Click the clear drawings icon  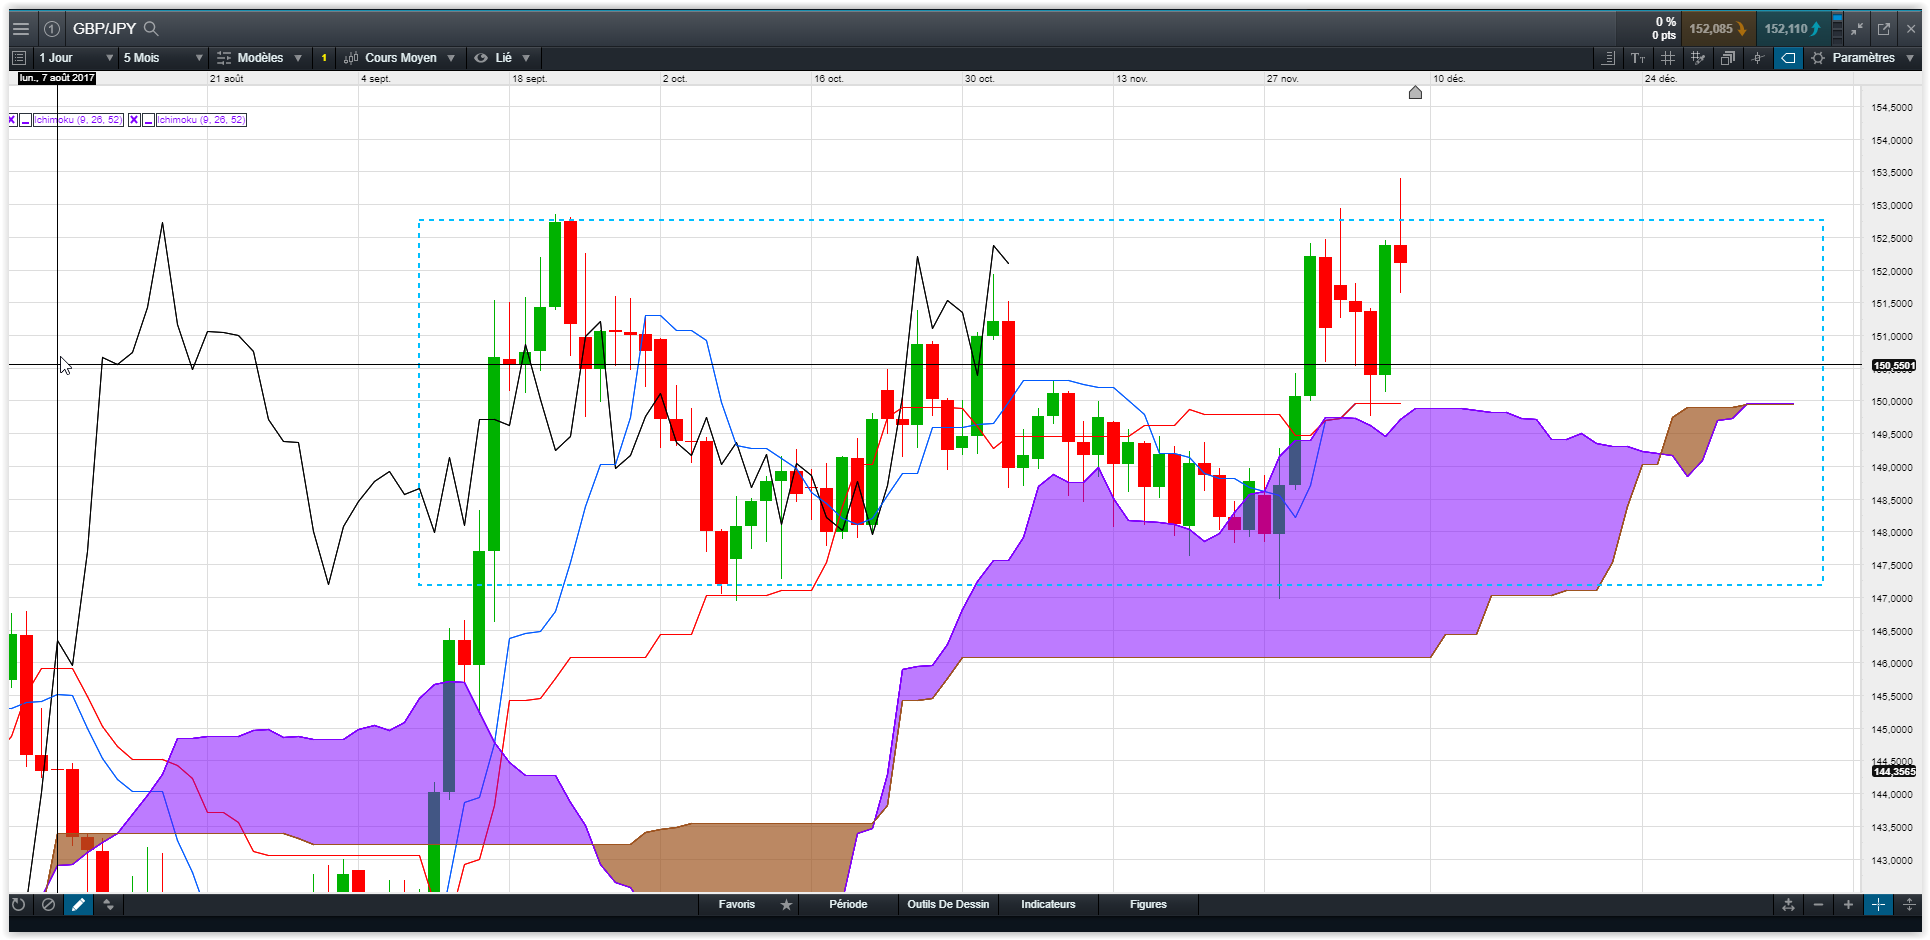pos(48,905)
